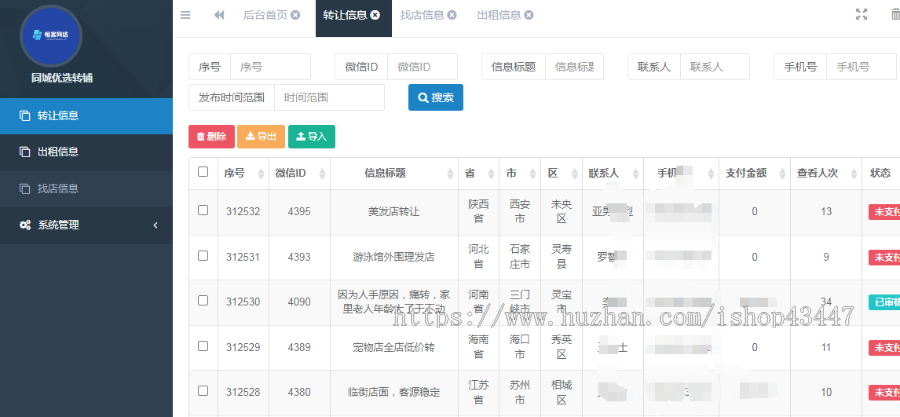Click the orange 导出 button
This screenshot has width=900, height=417.
(x=261, y=137)
